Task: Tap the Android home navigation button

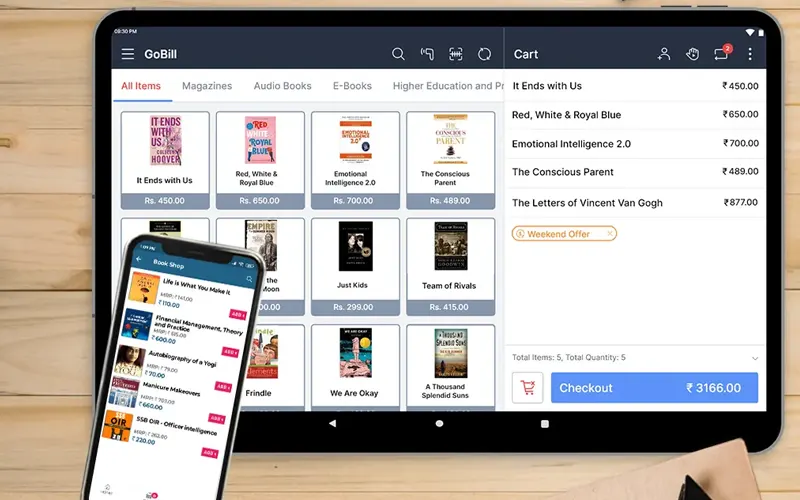Action: click(439, 423)
